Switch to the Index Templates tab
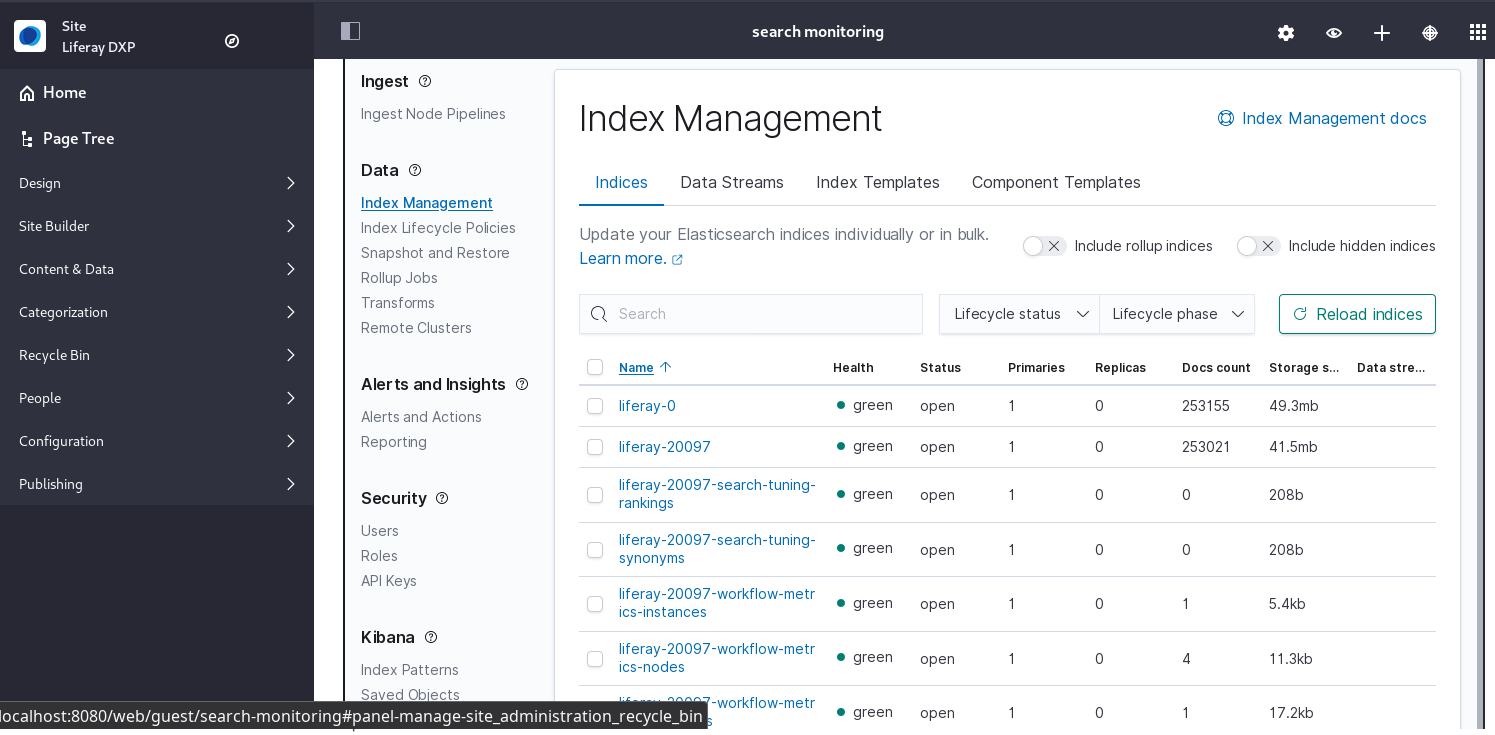This screenshot has width=1495, height=735. click(878, 183)
